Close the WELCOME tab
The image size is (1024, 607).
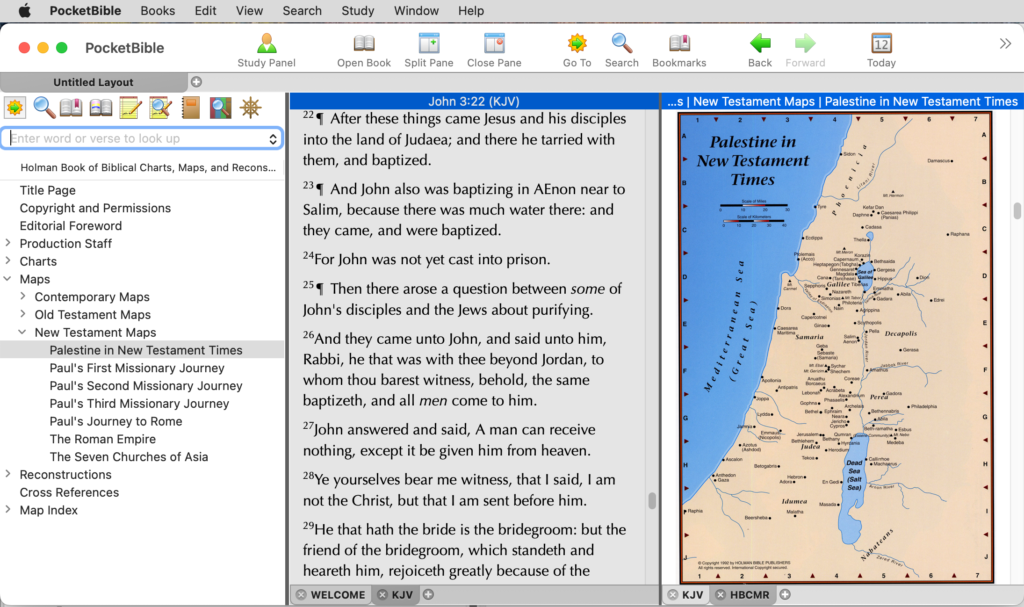301,595
